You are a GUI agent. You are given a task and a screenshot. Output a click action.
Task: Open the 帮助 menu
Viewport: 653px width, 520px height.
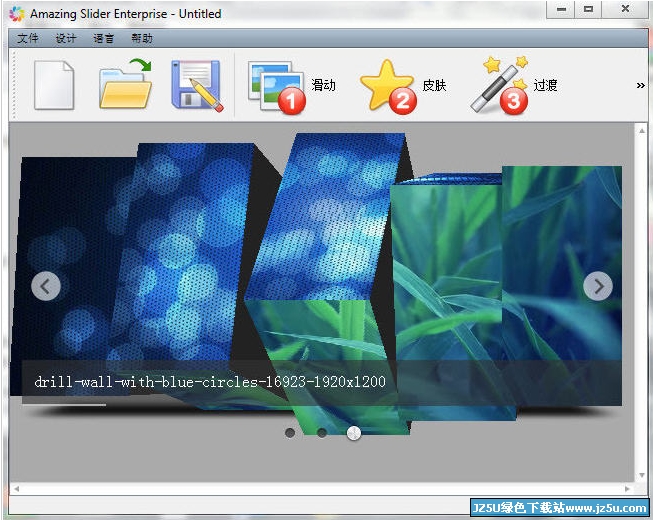pos(142,39)
